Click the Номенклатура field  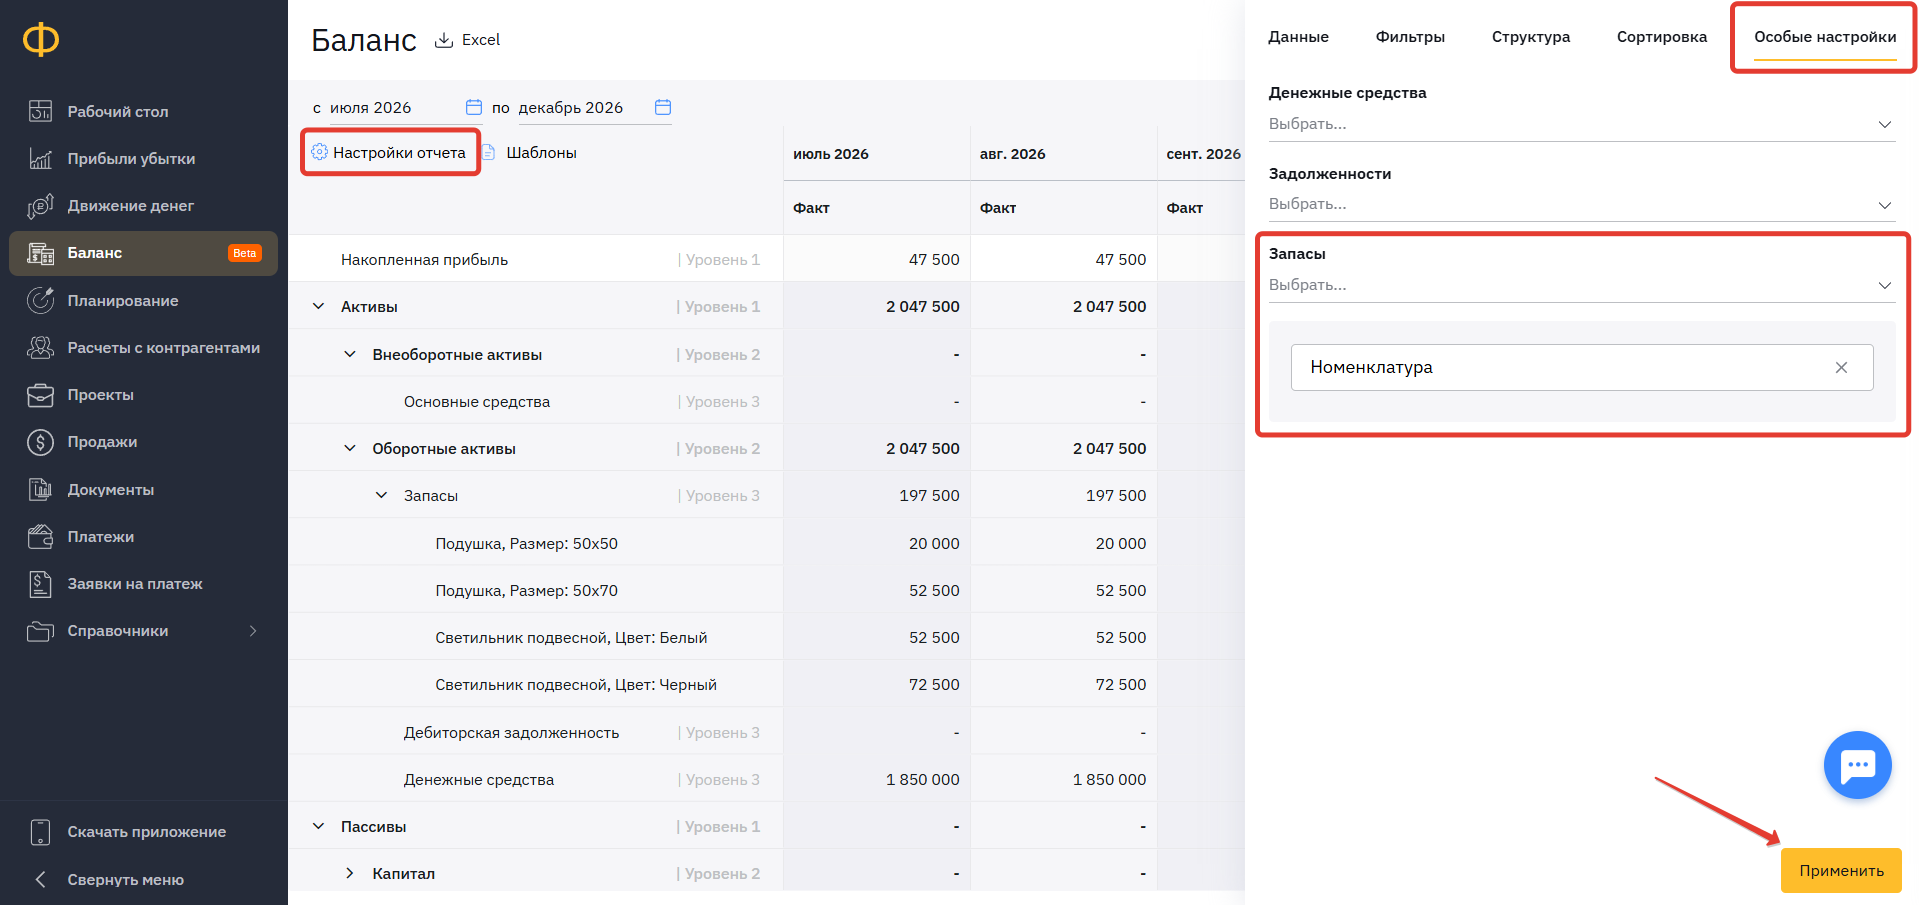click(1582, 368)
